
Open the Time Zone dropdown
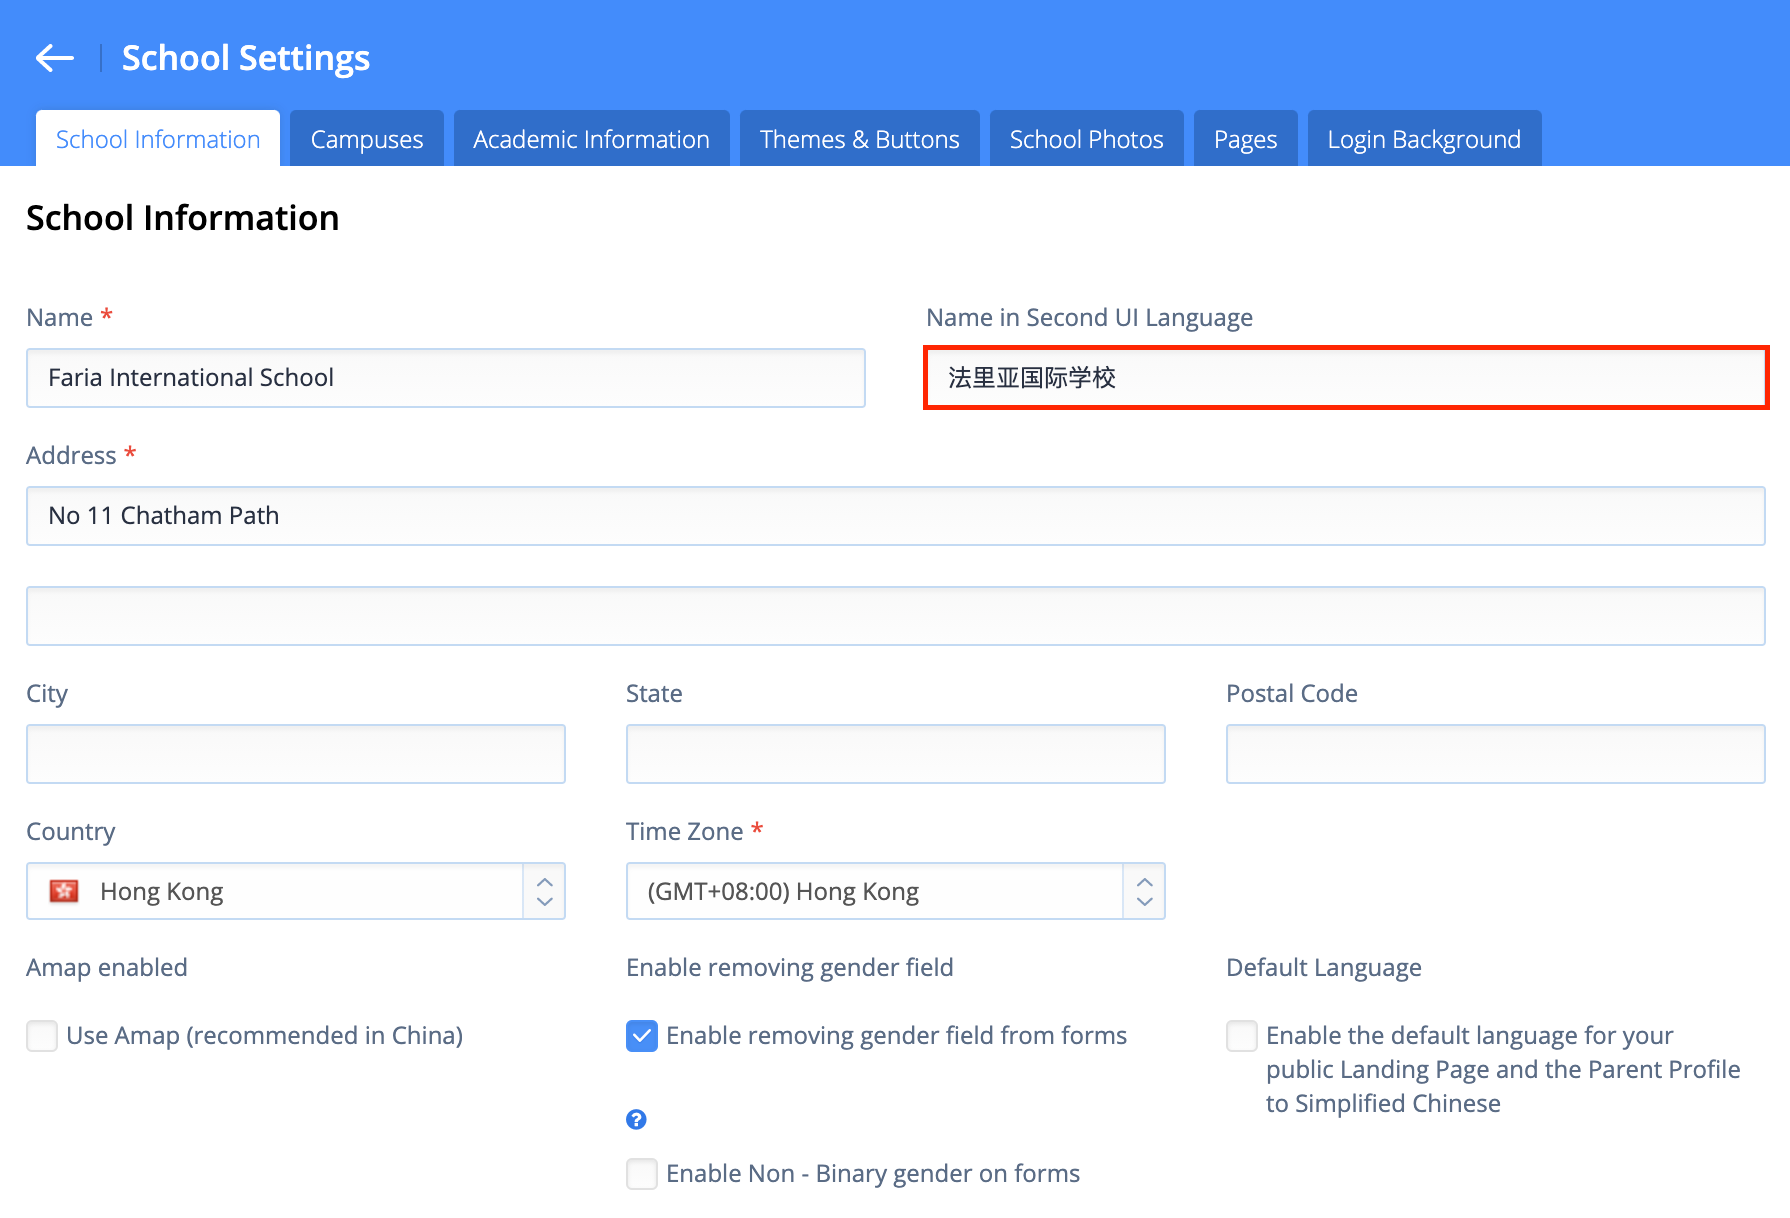[895, 891]
